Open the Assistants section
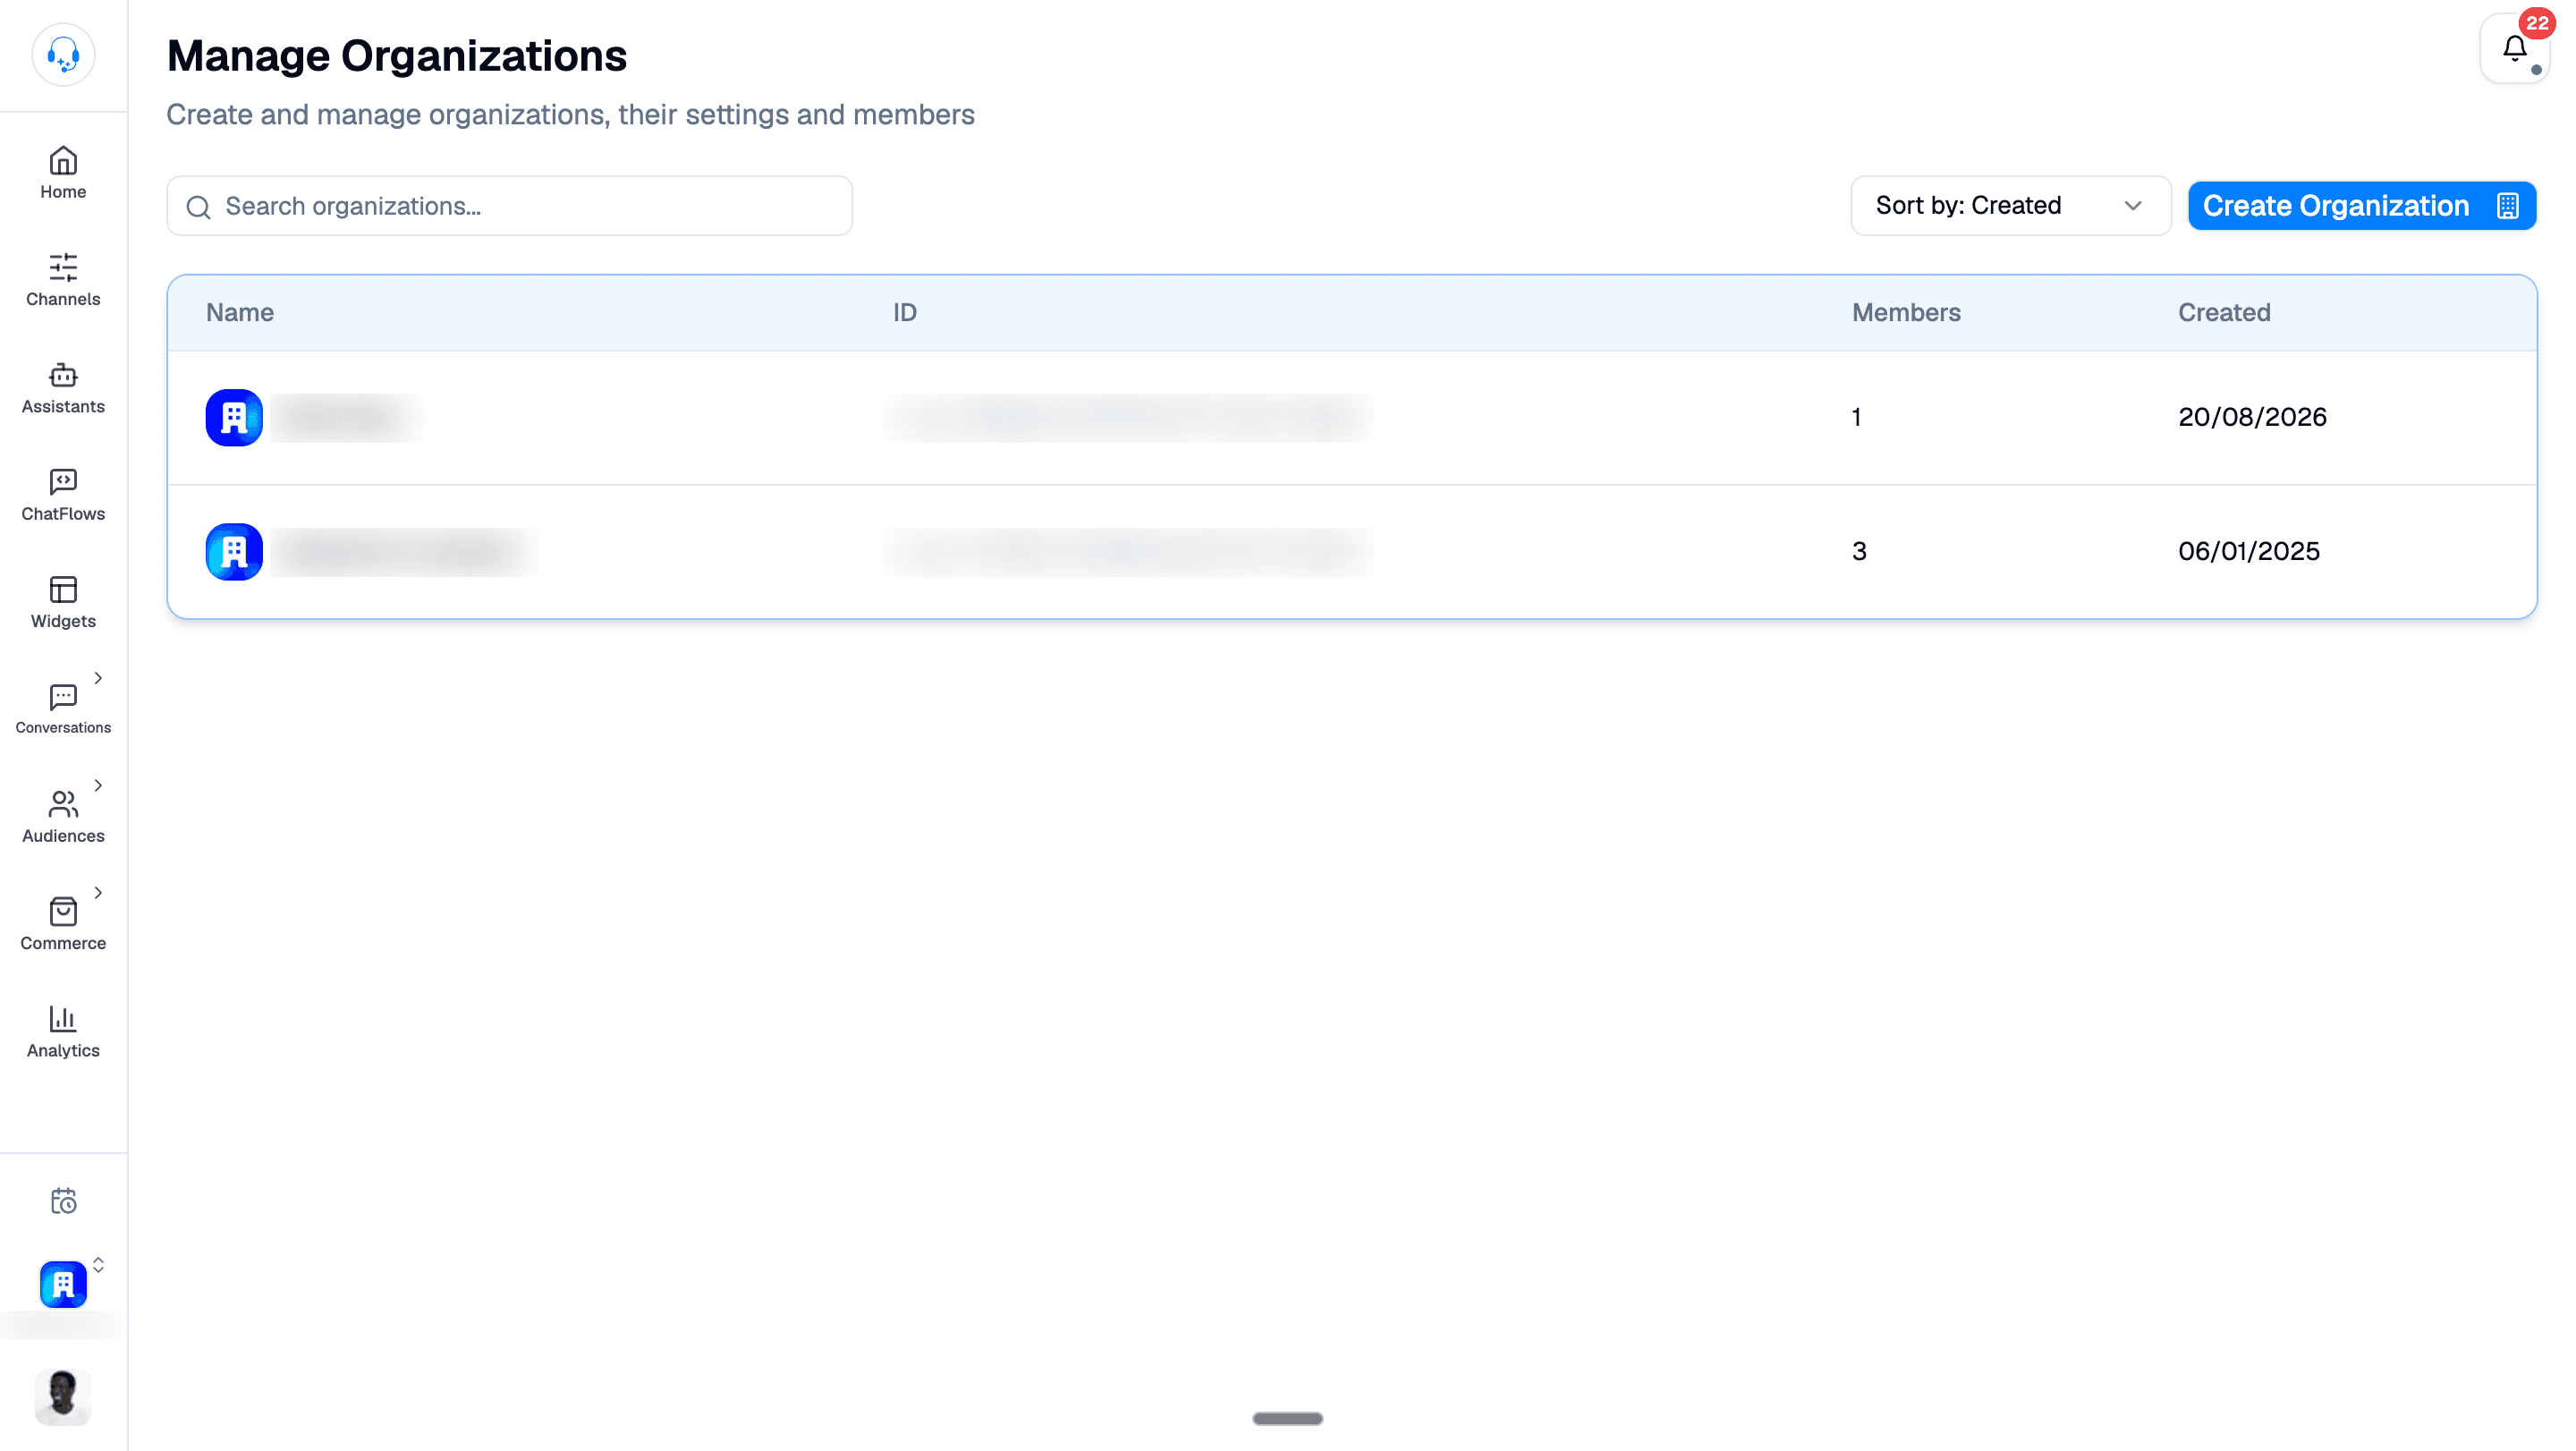This screenshot has width=2576, height=1451. (x=63, y=388)
